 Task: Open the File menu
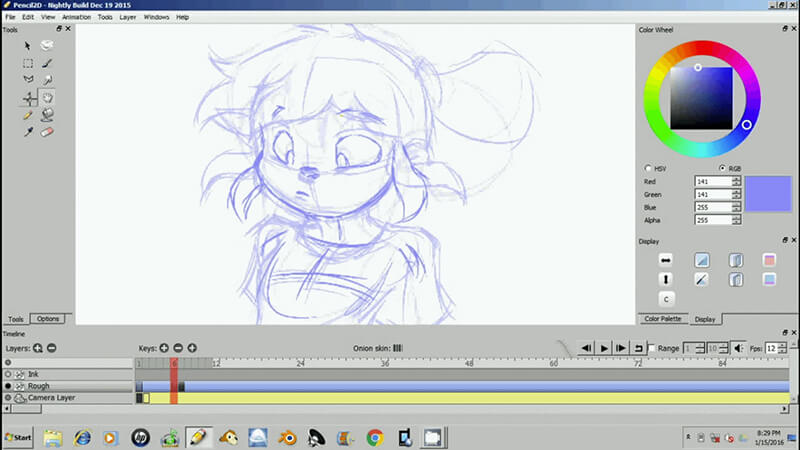click(x=10, y=17)
